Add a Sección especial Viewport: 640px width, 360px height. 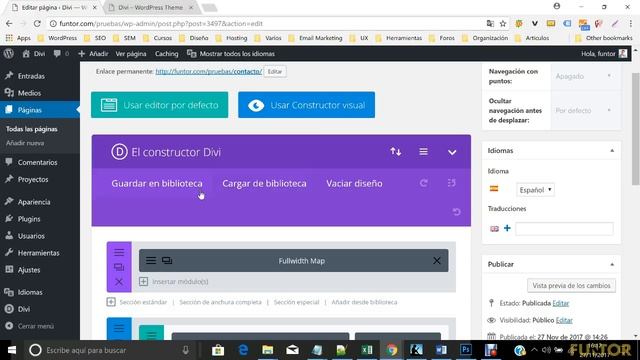pyautogui.click(x=296, y=302)
